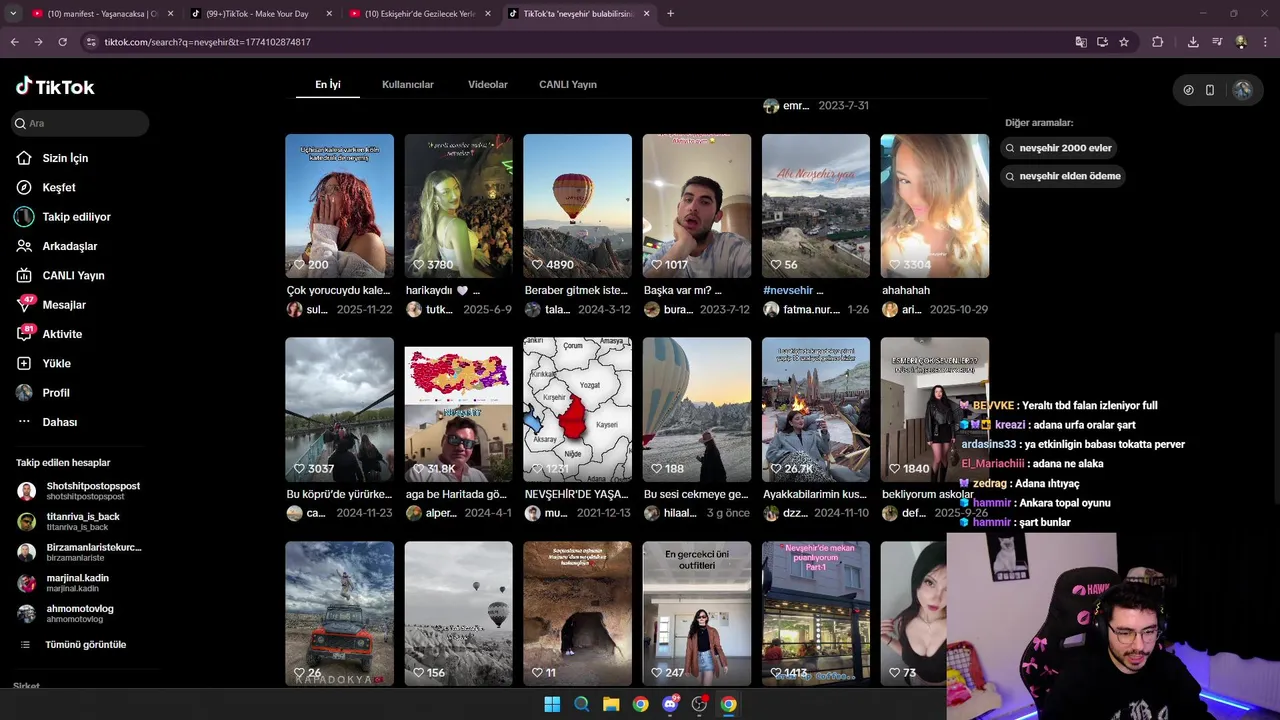This screenshot has width=1280, height=720.
Task: Open browser extensions puzzle icon
Action: point(1157,42)
